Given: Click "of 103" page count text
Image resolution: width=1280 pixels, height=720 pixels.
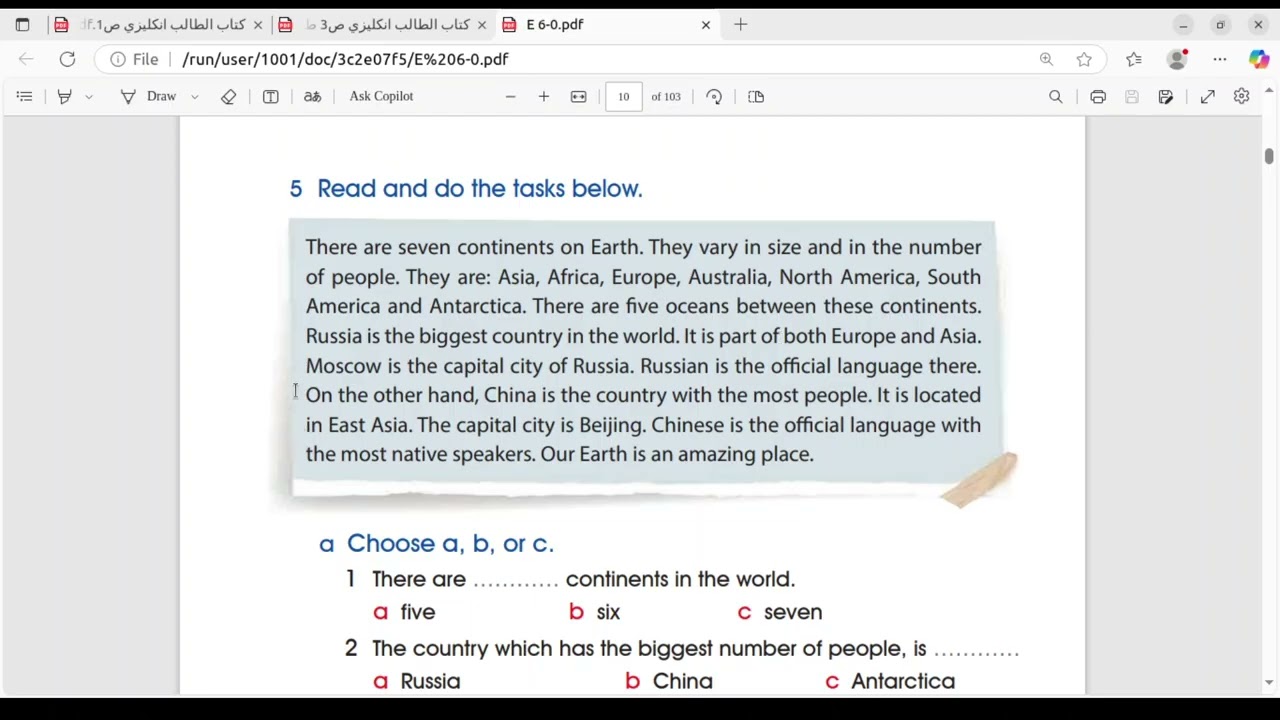Looking at the screenshot, I should click(x=666, y=96).
